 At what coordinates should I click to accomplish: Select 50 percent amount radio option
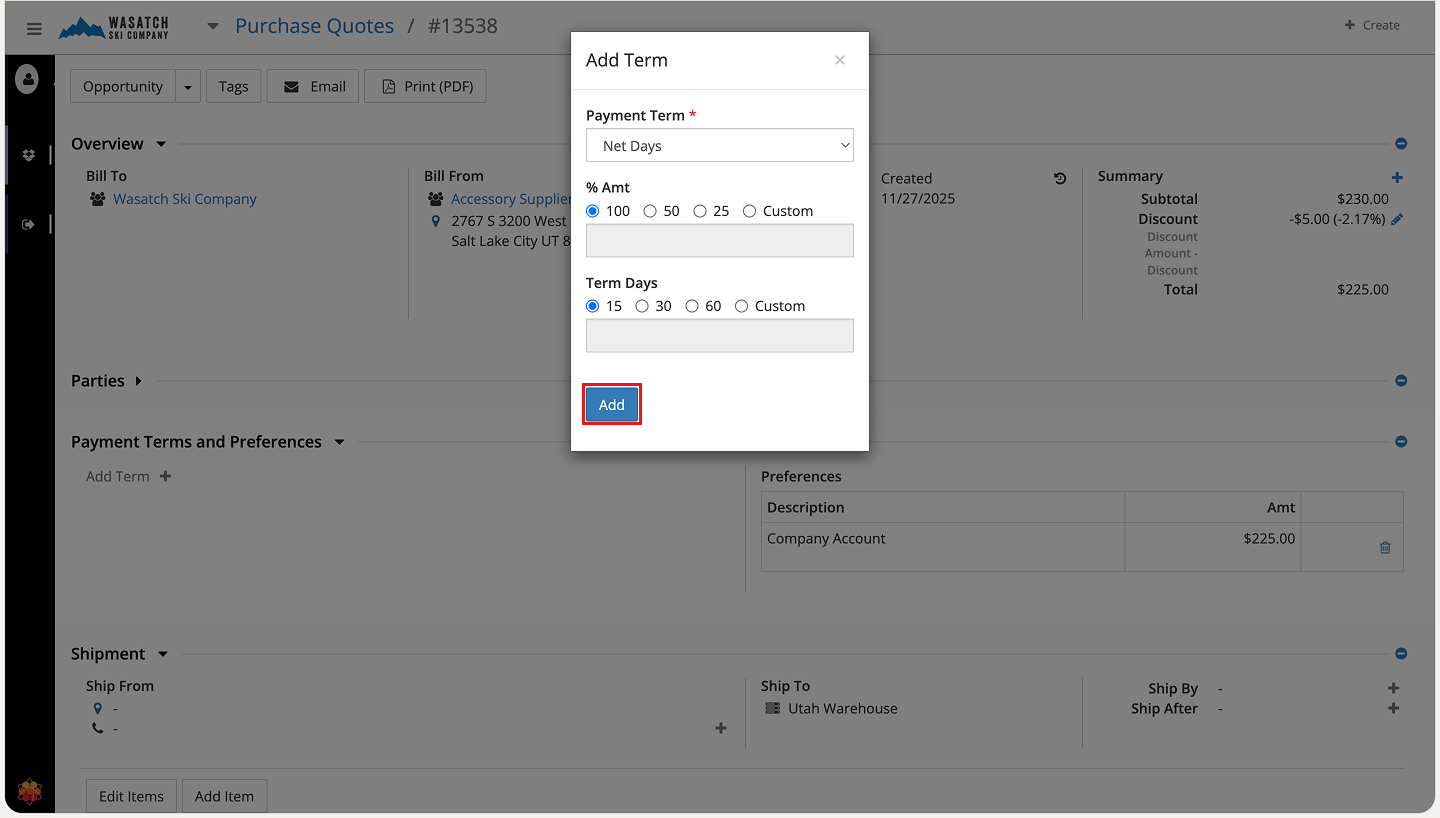[x=650, y=211]
